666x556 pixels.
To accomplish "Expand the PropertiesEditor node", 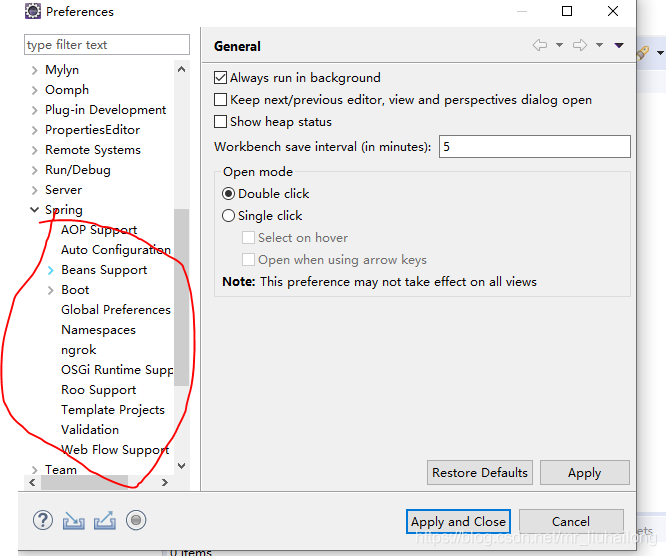I will click(35, 130).
